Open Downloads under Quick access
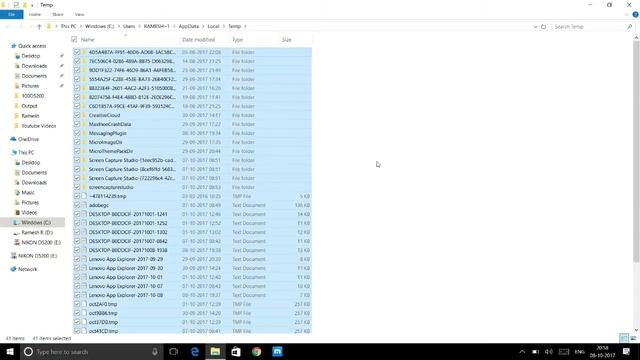Screen dimensions: 640x360 click(34, 66)
